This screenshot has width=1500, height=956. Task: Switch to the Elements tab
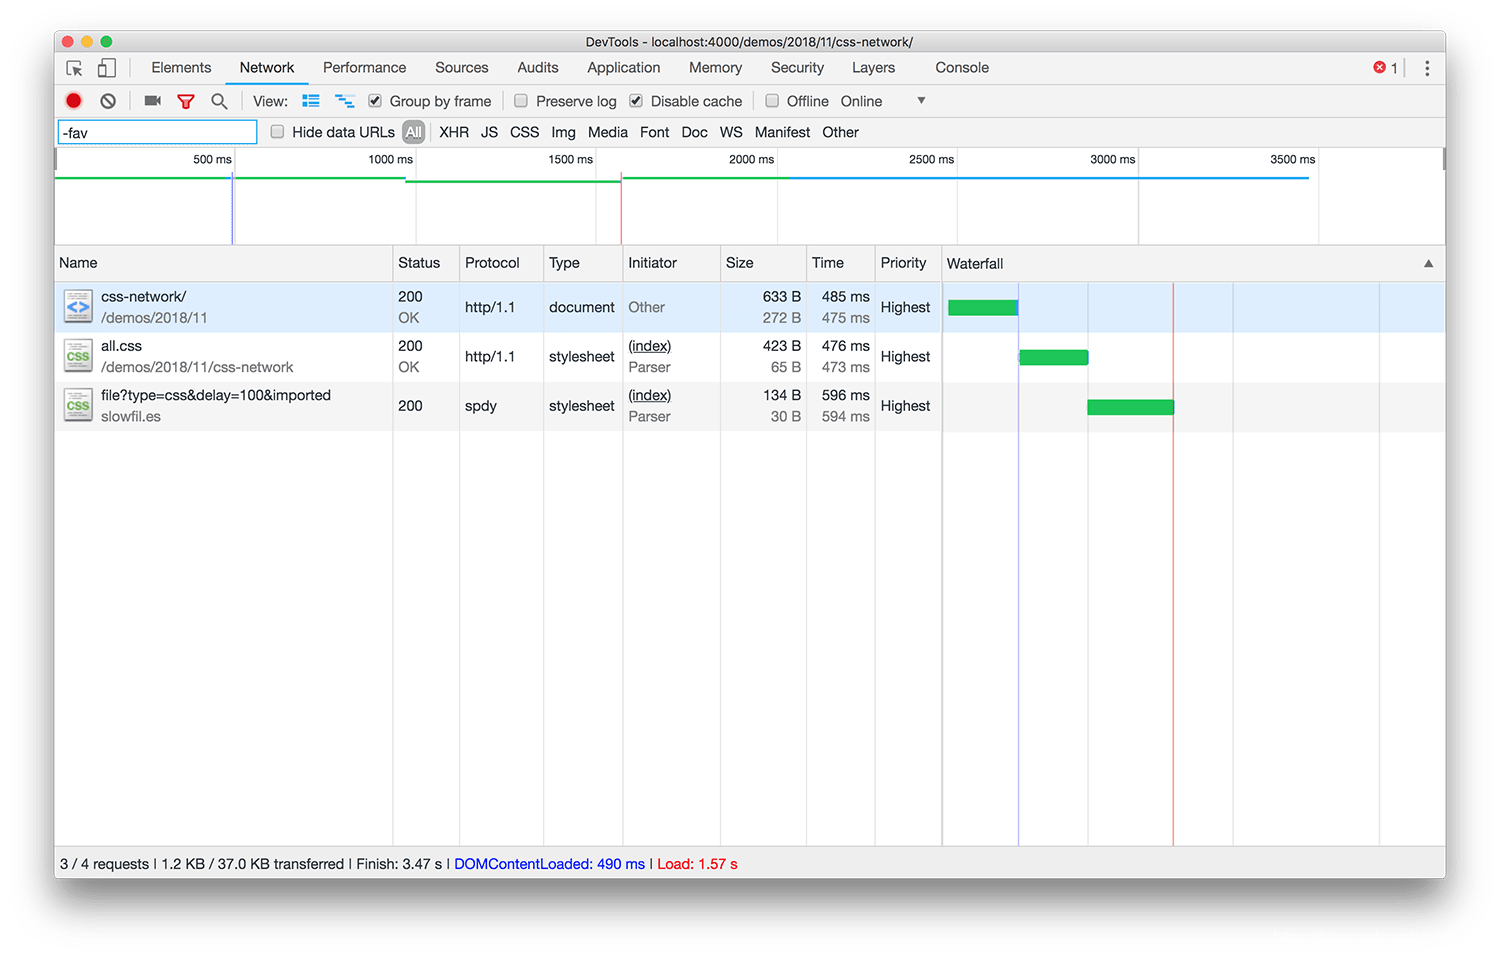tap(181, 68)
